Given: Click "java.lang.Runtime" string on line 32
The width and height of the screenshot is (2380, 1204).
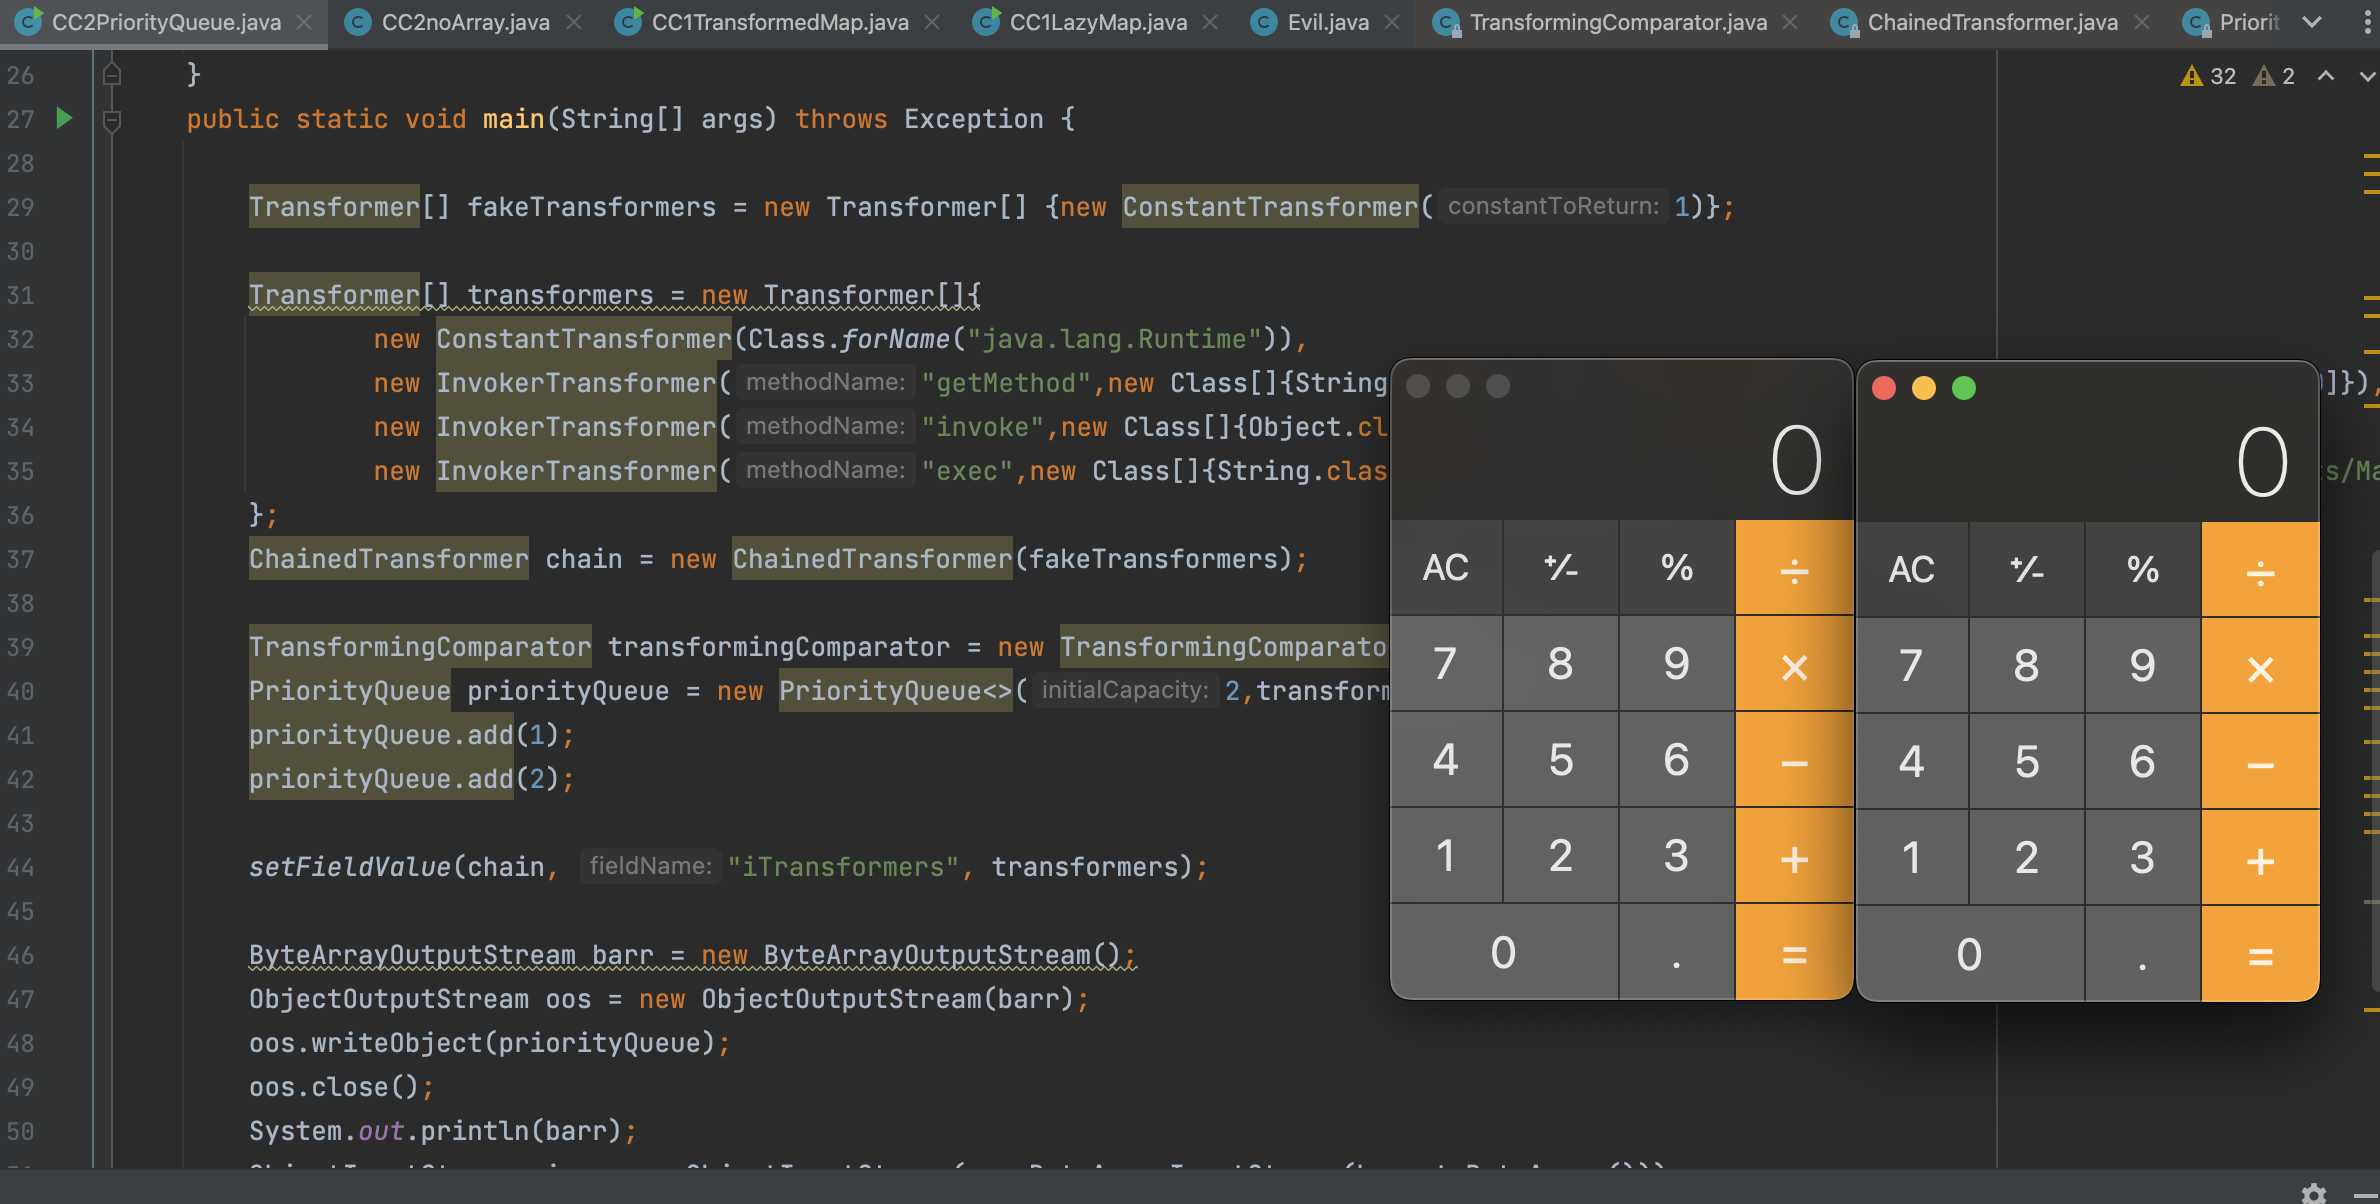Looking at the screenshot, I should [1114, 339].
